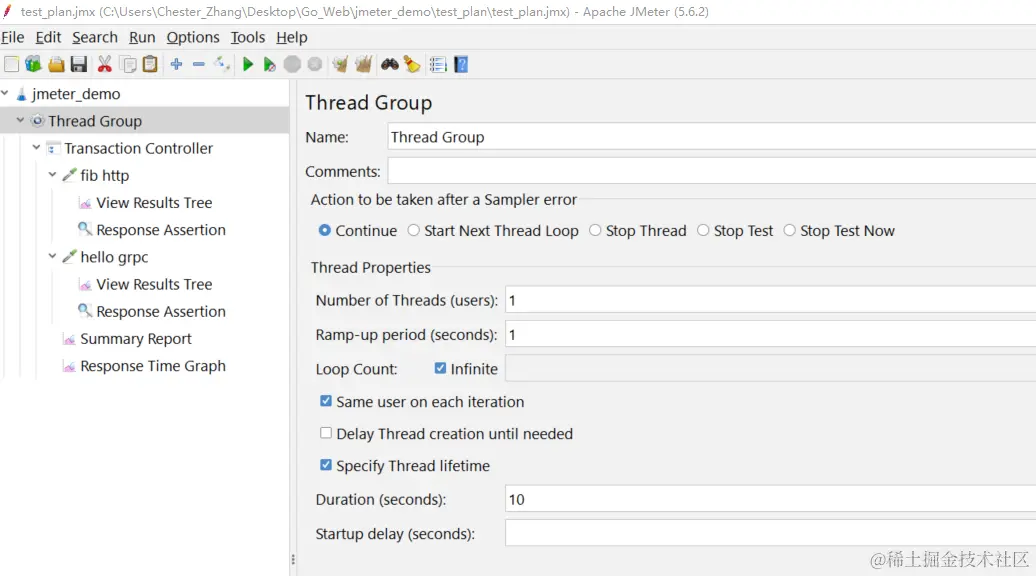This screenshot has height=576, width=1036.
Task: Open the Search menu
Action: pos(95,38)
